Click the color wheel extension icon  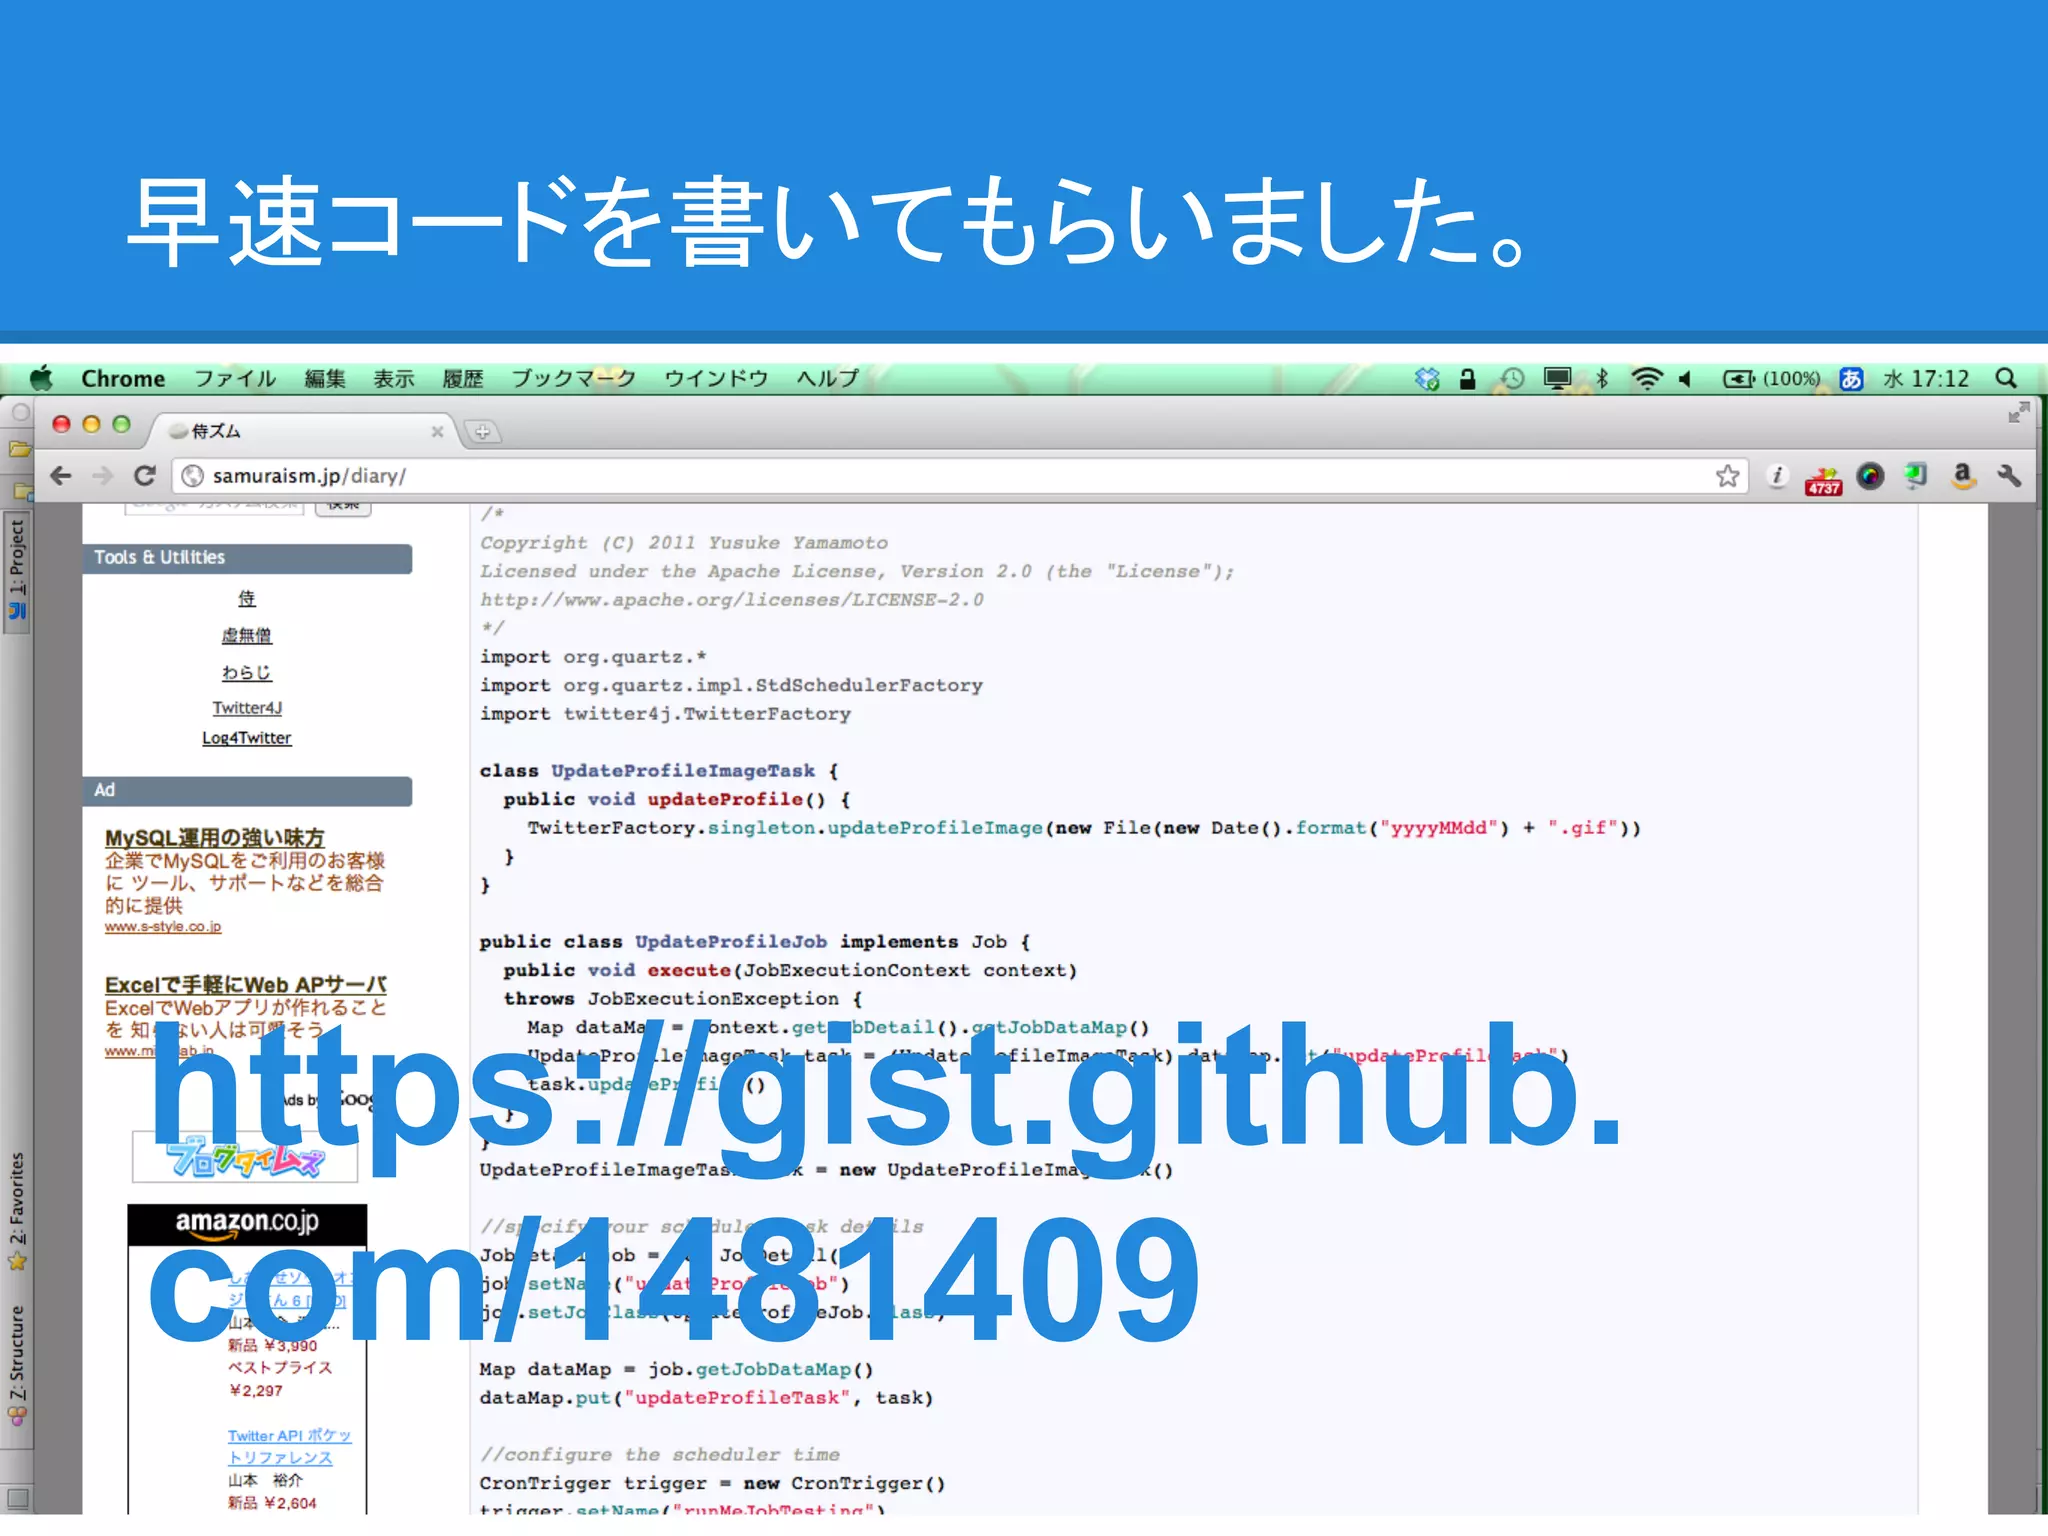(1869, 476)
